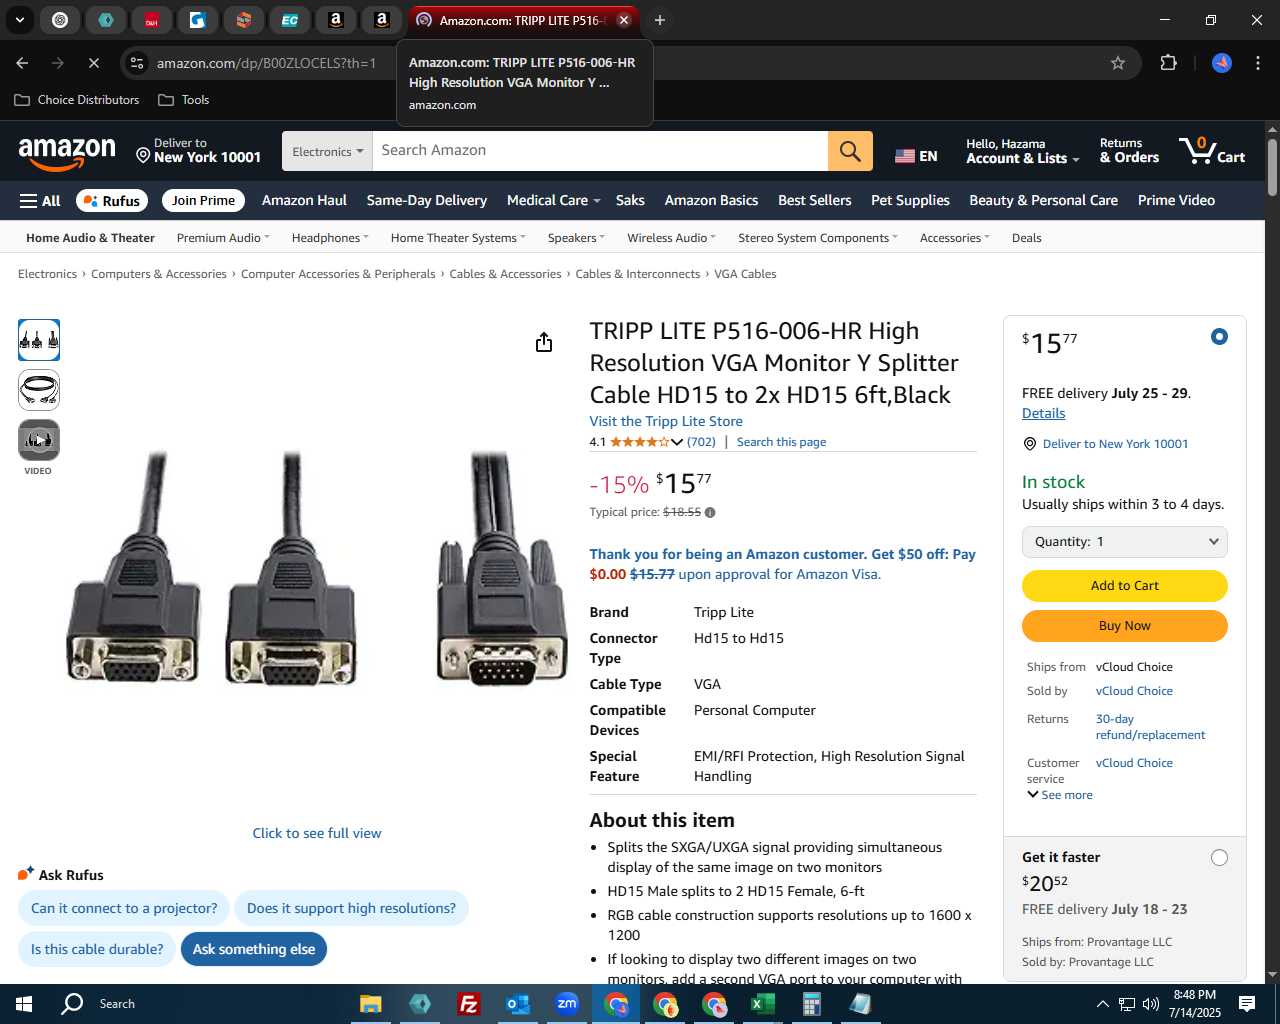Click 30-day refund/replacement link
This screenshot has height=1024, width=1280.
[1150, 727]
